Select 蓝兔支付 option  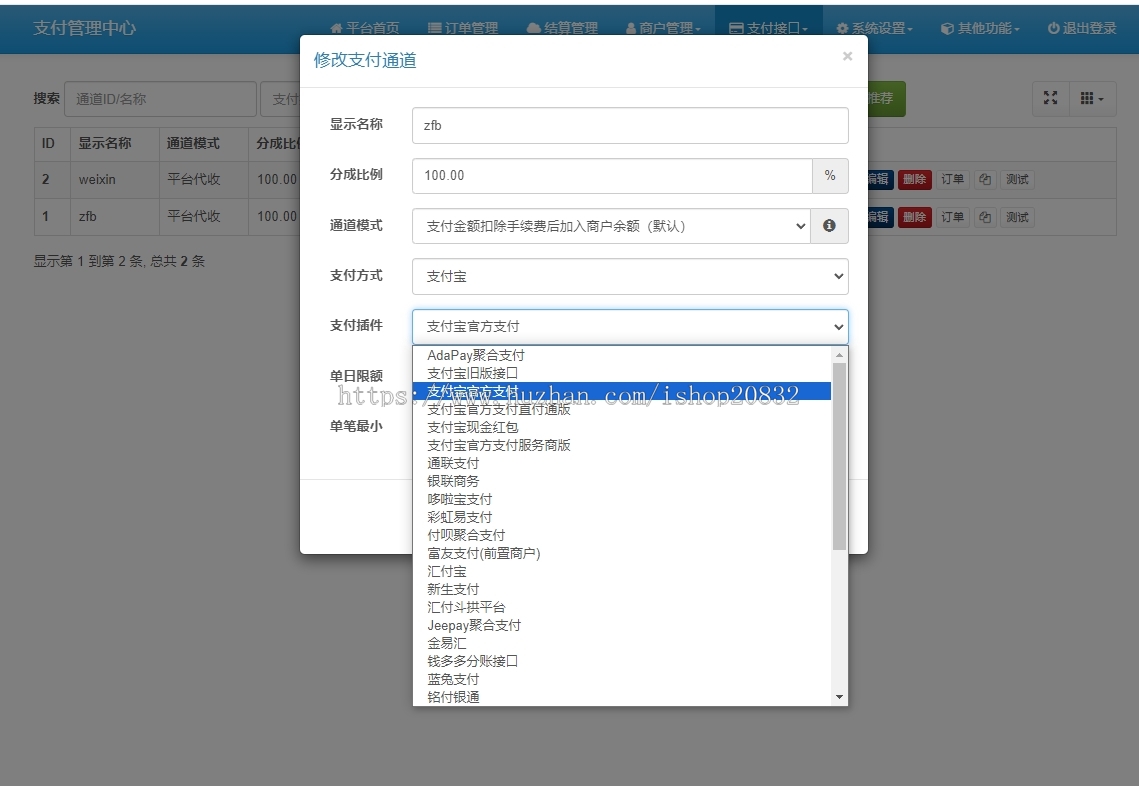point(622,679)
